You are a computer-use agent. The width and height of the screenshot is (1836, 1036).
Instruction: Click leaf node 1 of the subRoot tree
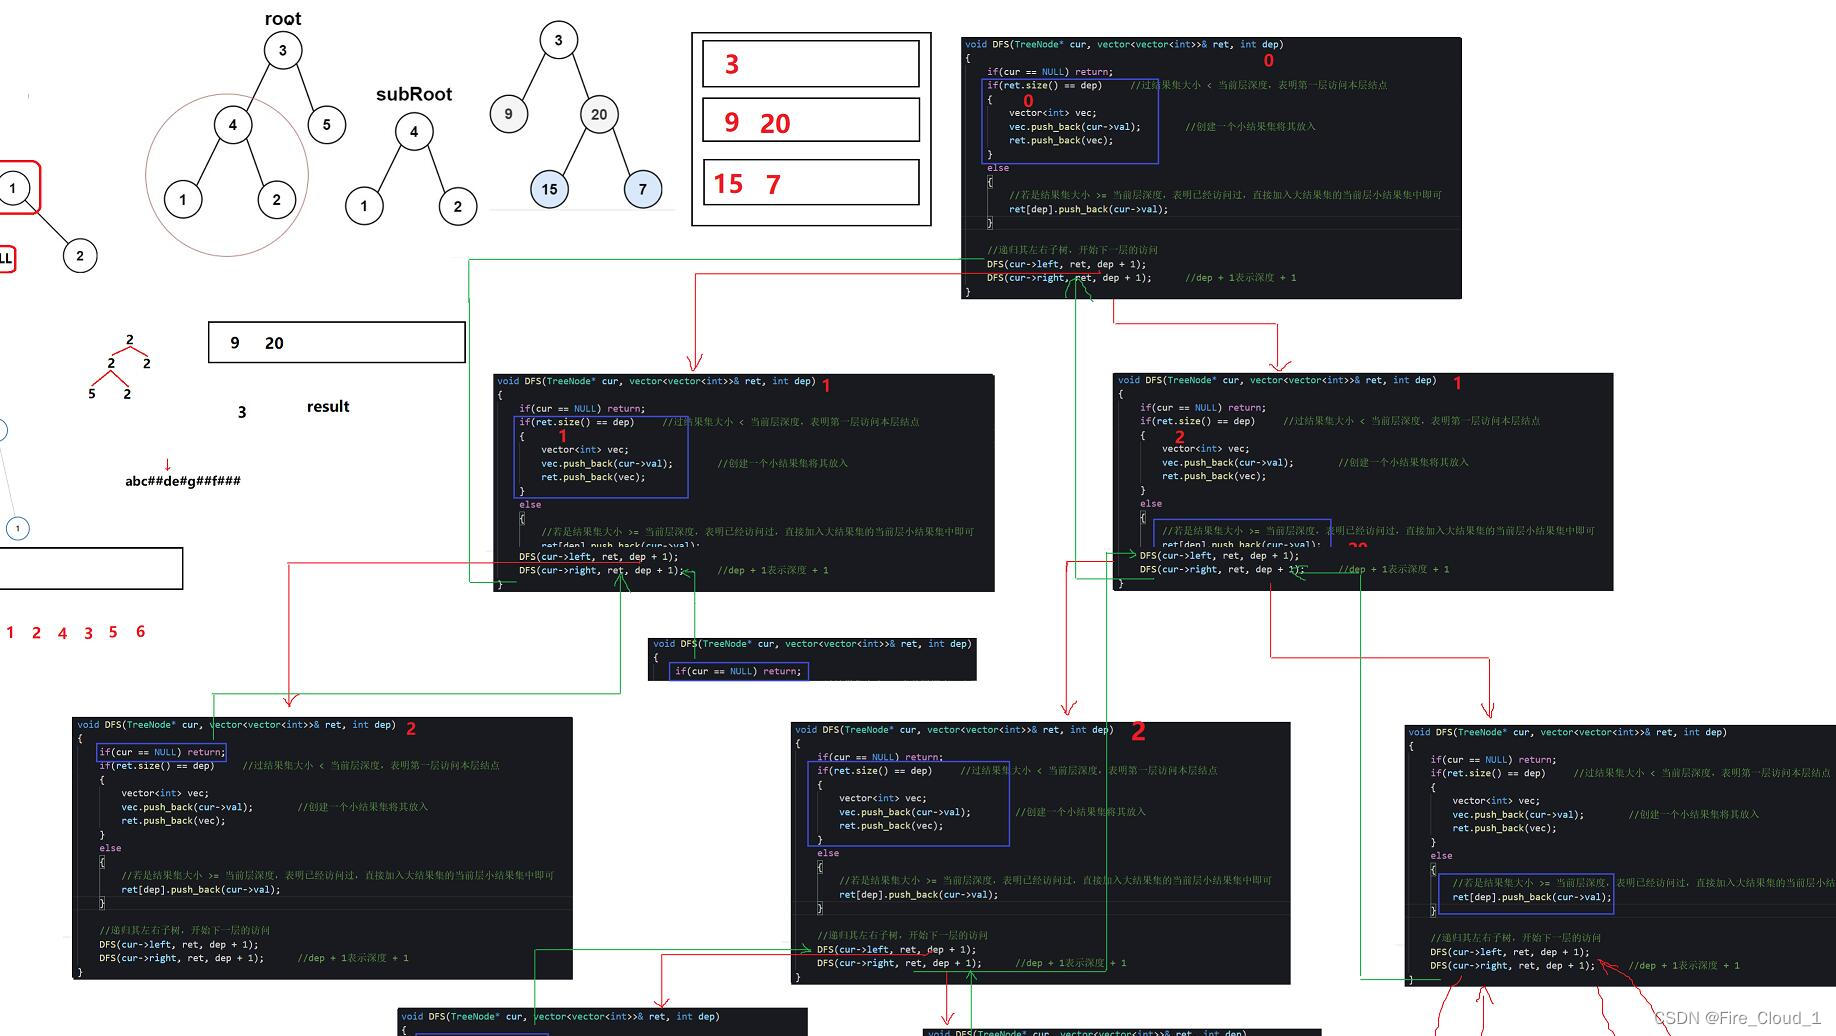point(364,206)
